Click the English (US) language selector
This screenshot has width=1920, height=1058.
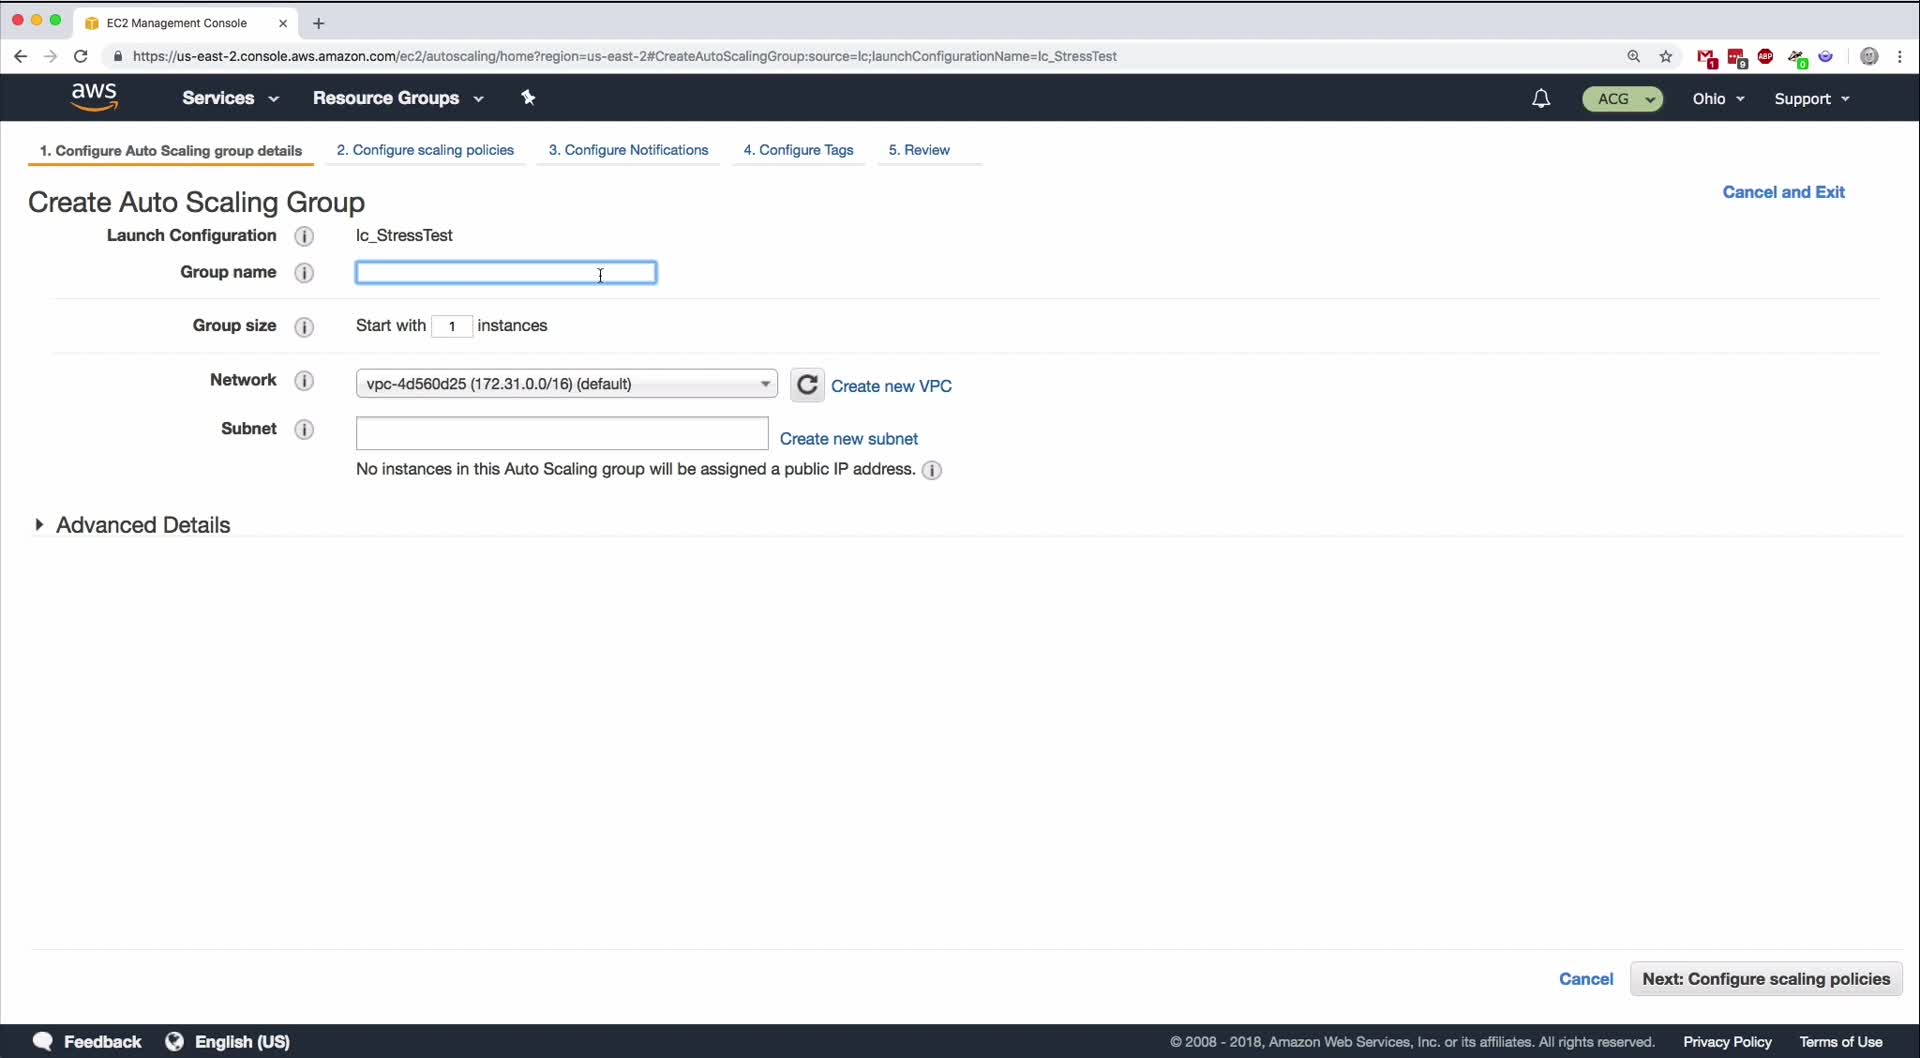pyautogui.click(x=242, y=1042)
